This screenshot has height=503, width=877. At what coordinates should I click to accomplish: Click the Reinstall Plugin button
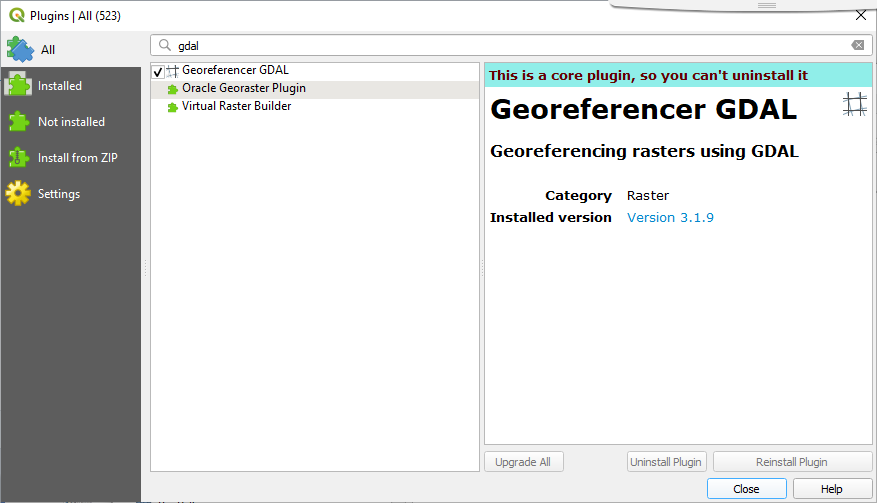tap(792, 462)
